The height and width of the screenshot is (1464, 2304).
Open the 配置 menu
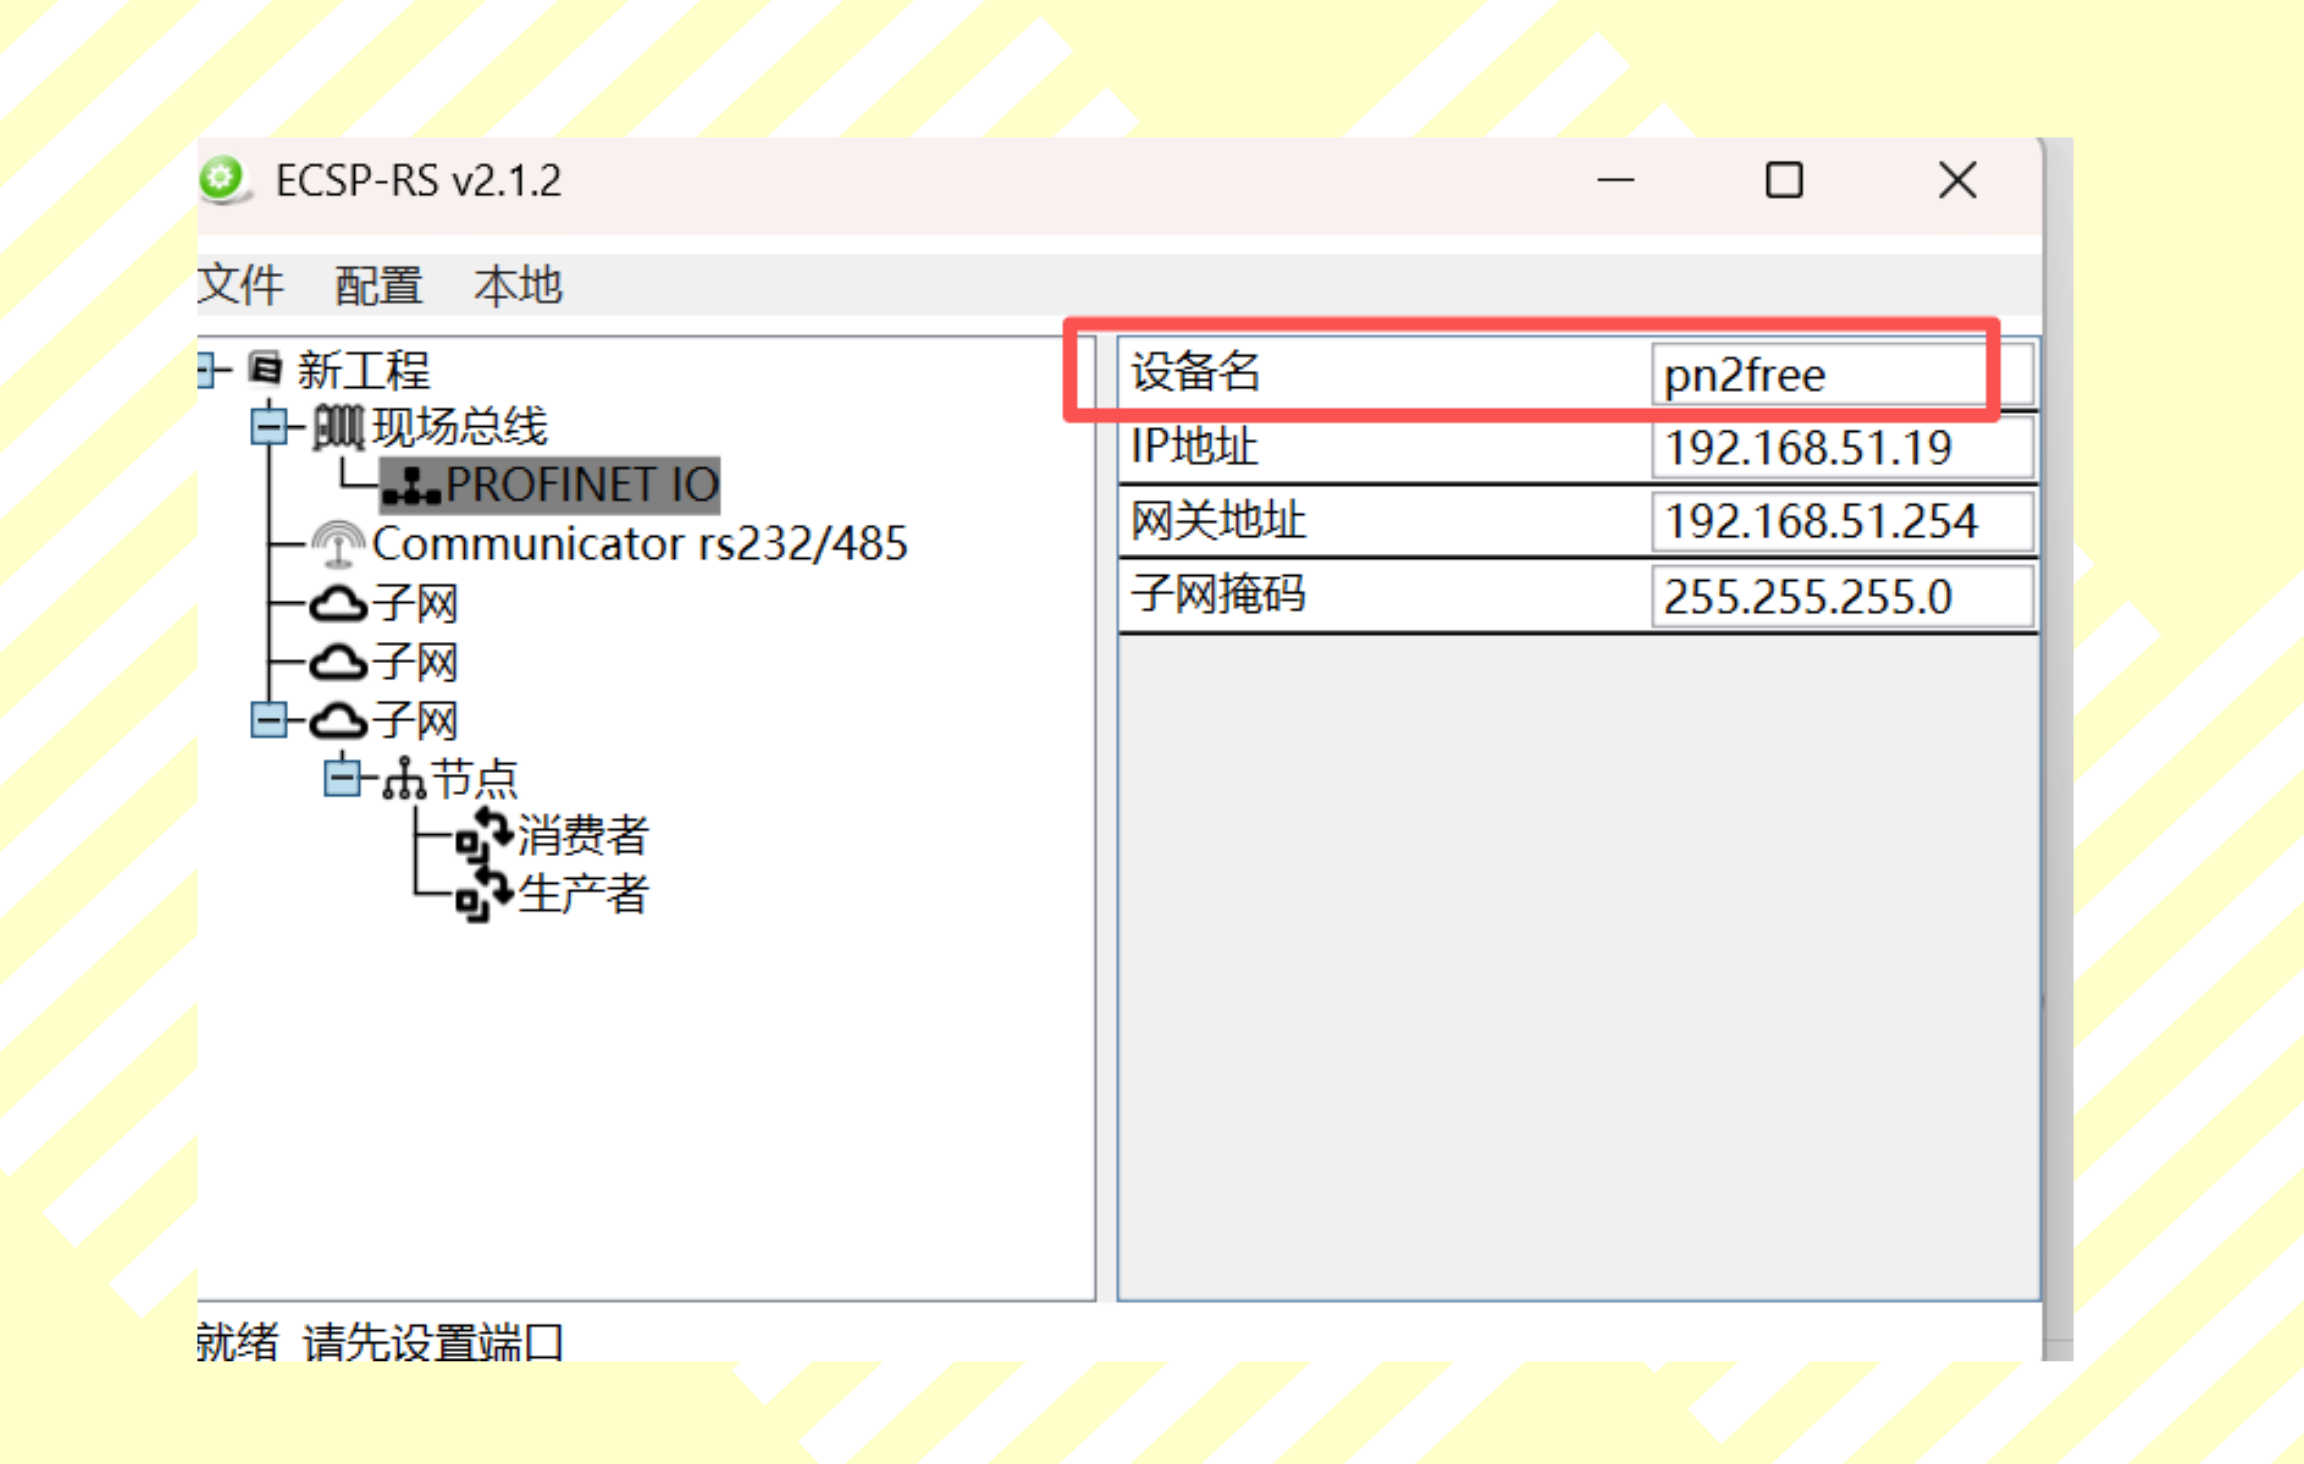point(378,285)
